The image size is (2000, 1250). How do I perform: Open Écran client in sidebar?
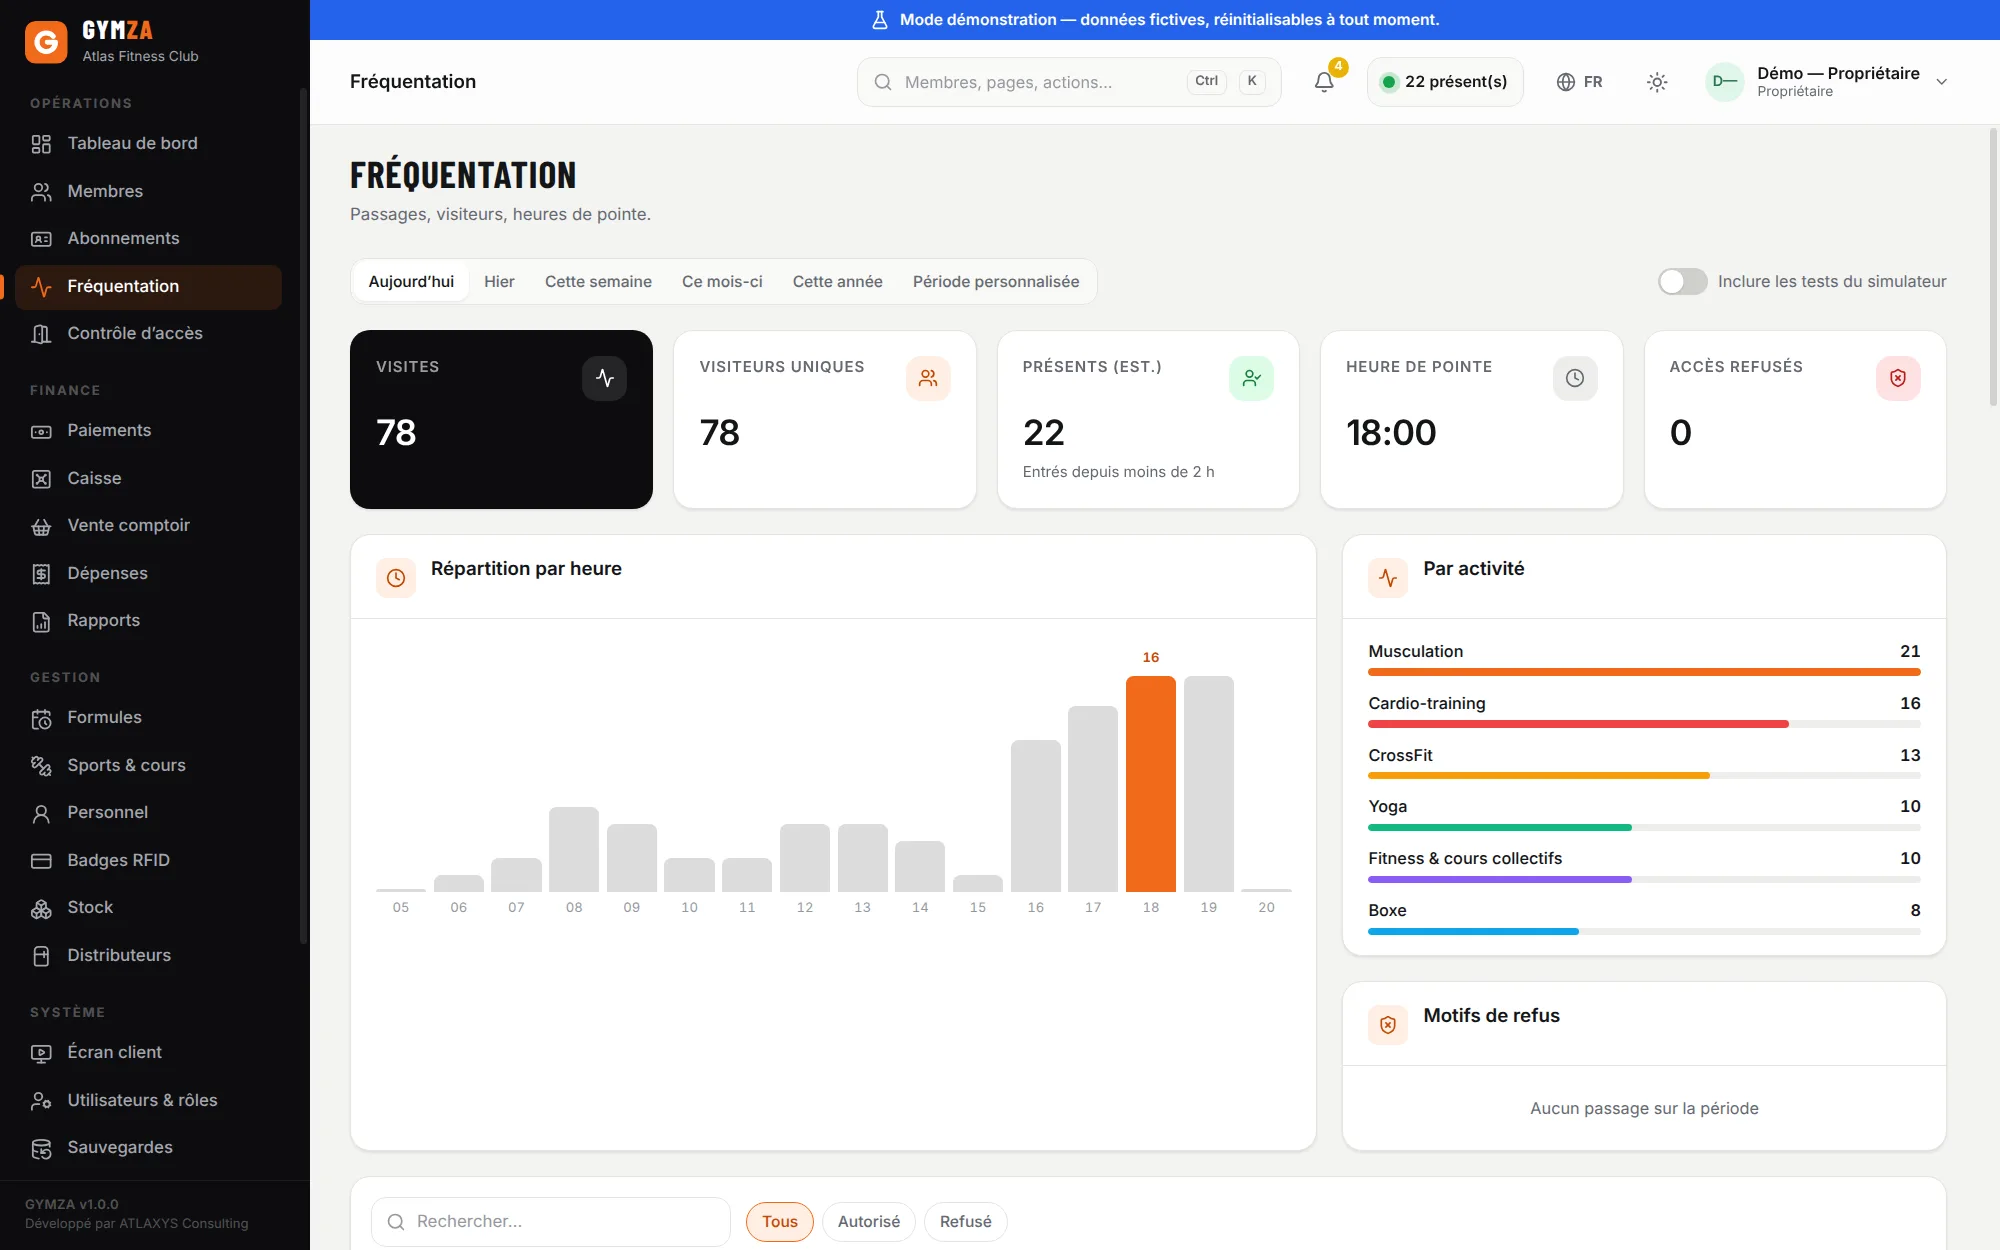(148, 1053)
